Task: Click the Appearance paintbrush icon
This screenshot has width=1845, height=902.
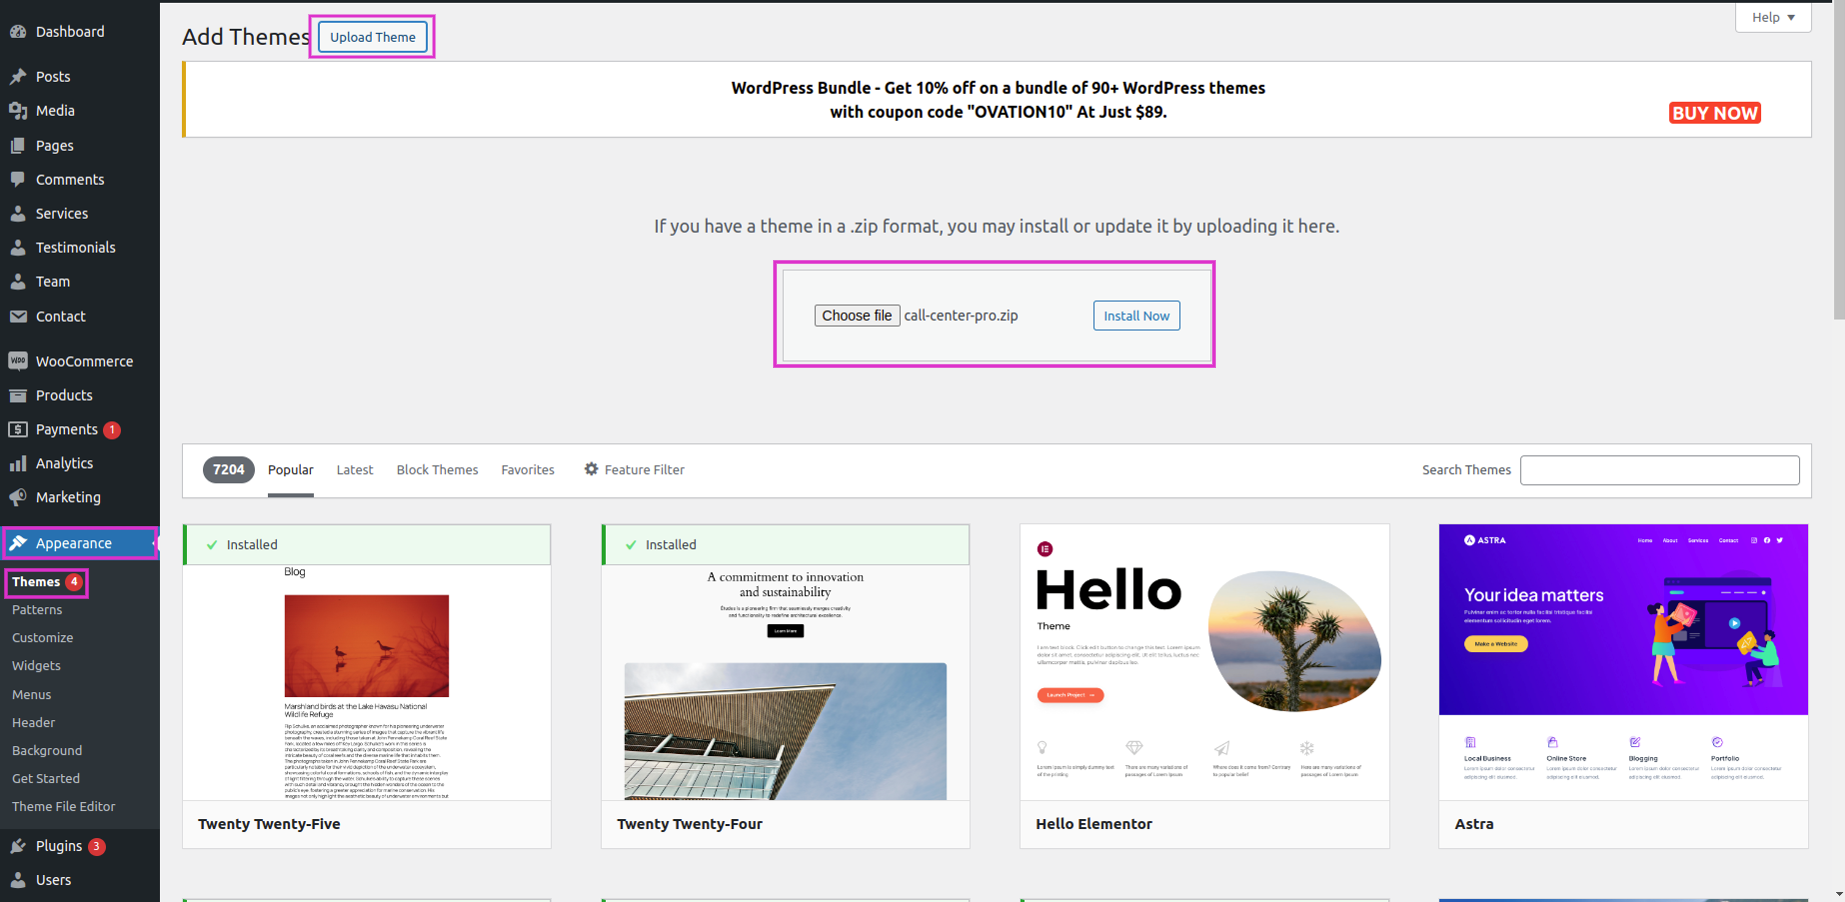Action: point(18,543)
